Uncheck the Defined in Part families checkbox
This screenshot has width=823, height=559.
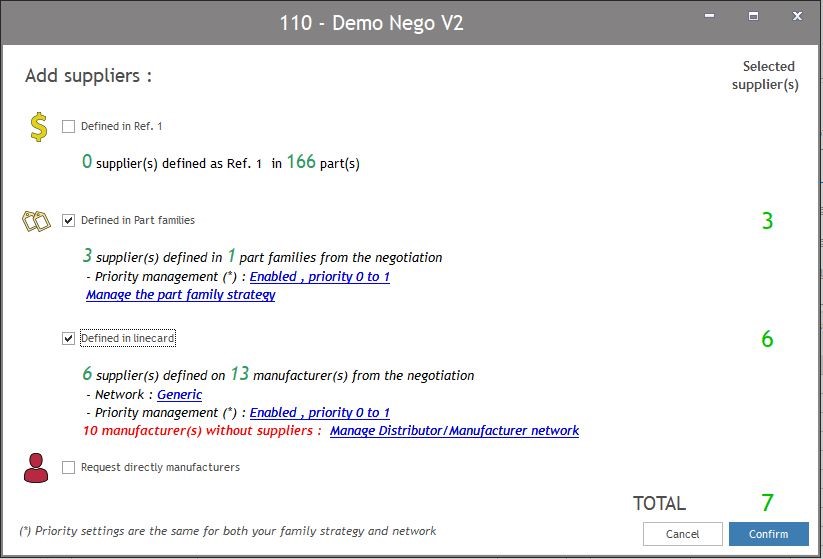point(68,220)
